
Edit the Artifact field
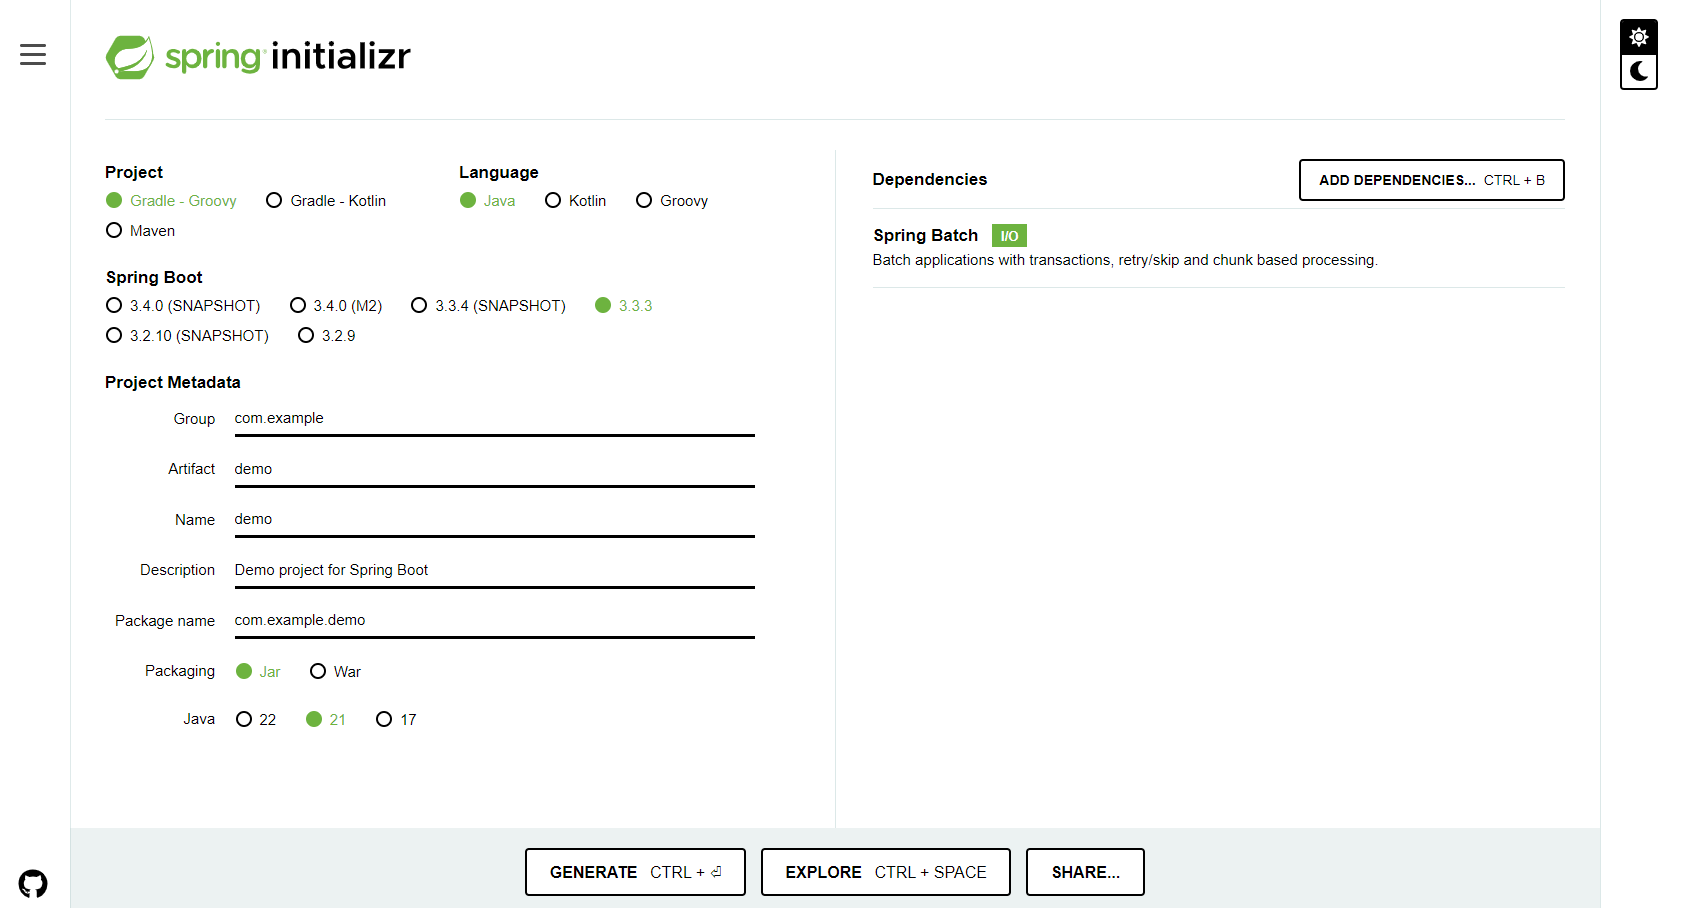coord(494,470)
